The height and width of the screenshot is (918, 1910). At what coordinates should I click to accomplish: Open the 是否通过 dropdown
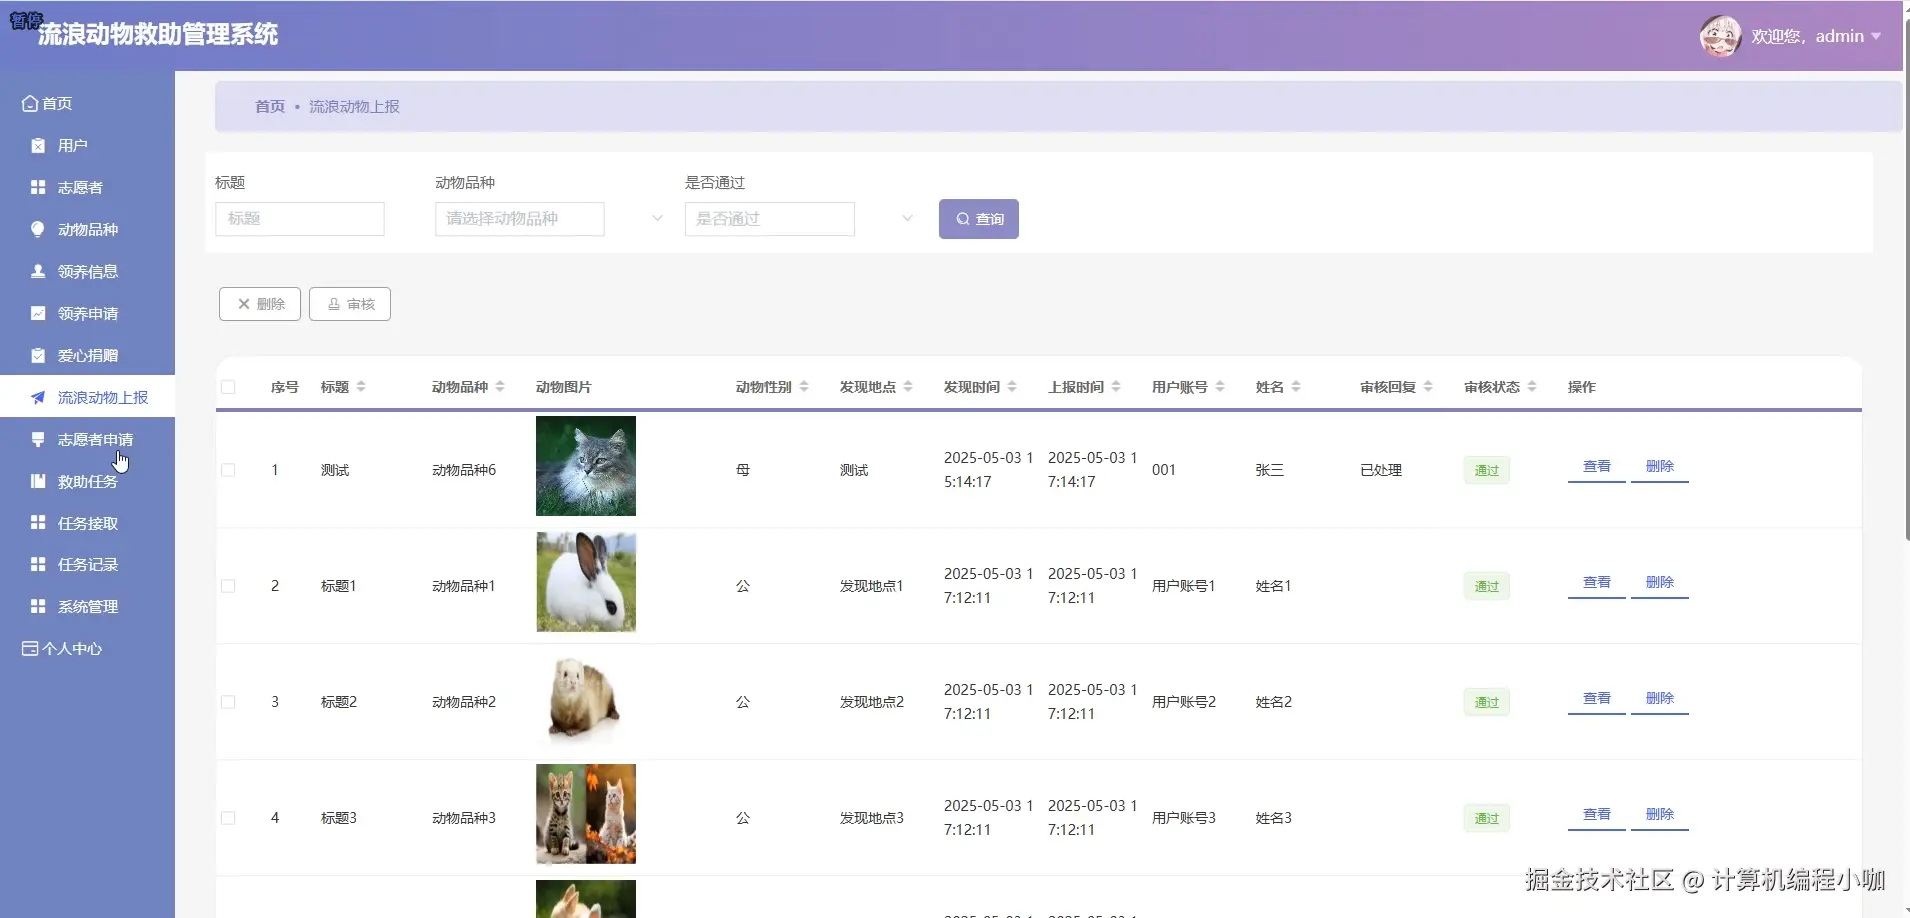coord(905,218)
